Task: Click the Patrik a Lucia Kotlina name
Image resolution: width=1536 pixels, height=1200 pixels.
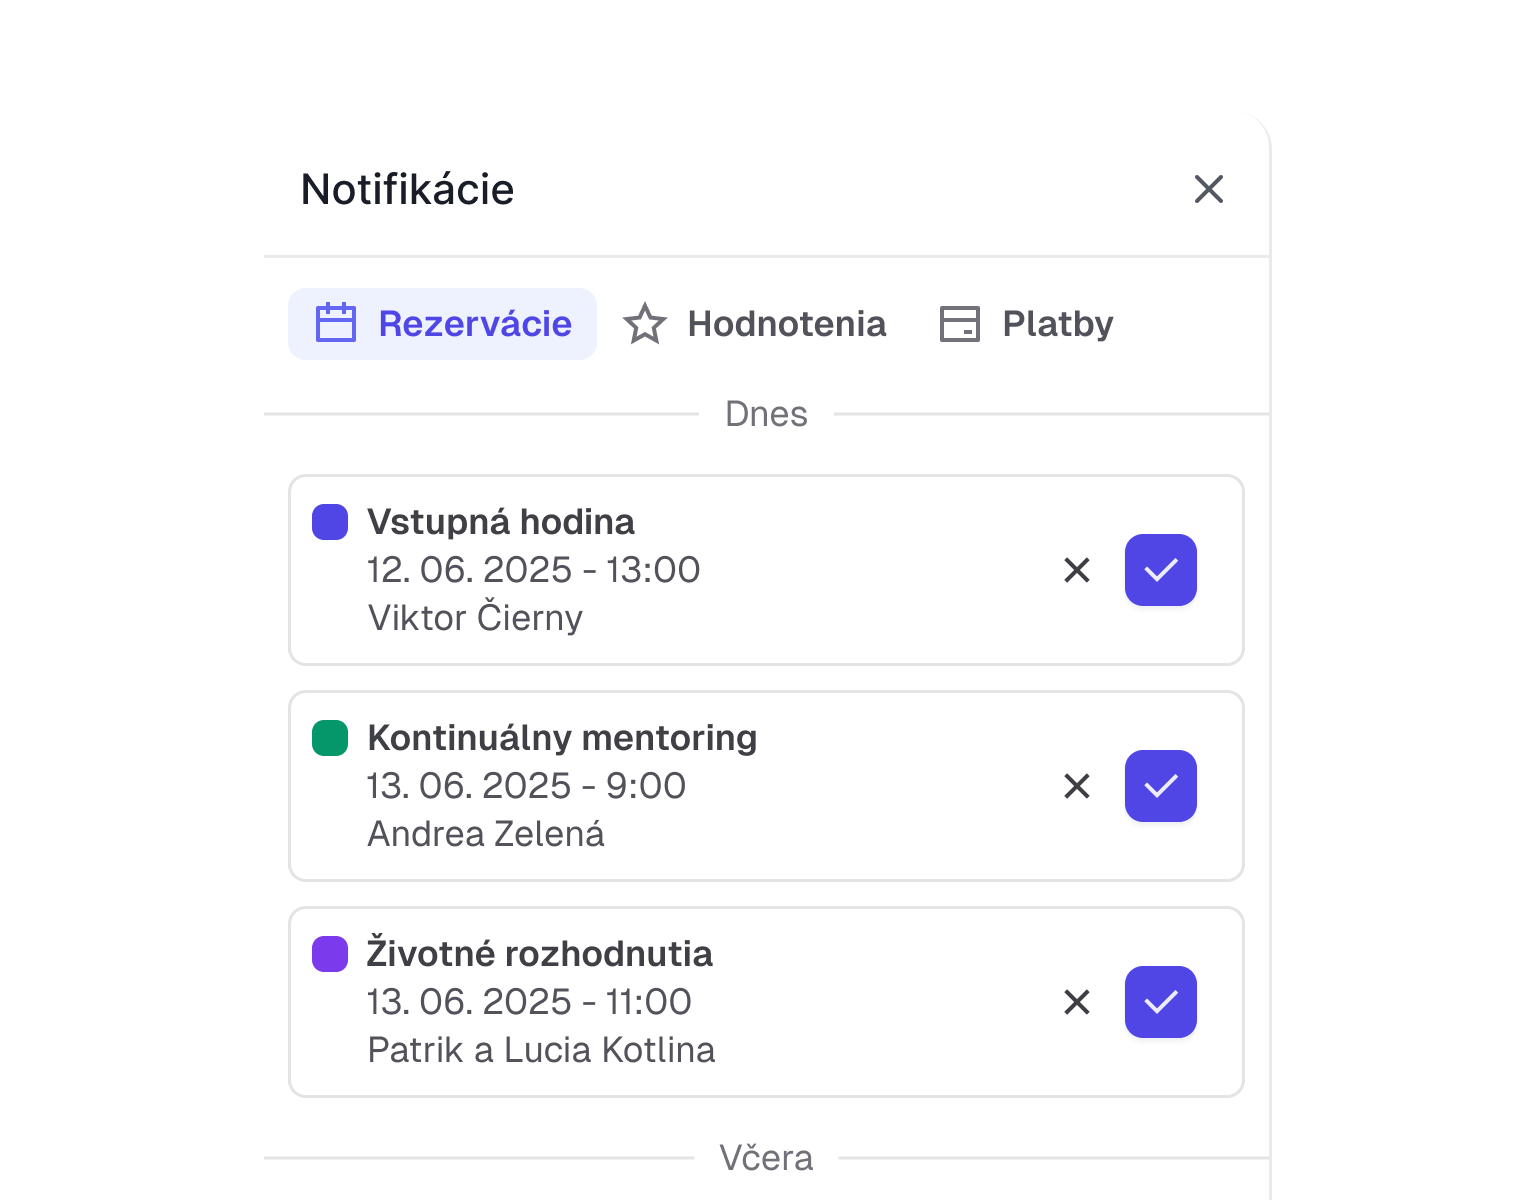Action: coord(541,1050)
